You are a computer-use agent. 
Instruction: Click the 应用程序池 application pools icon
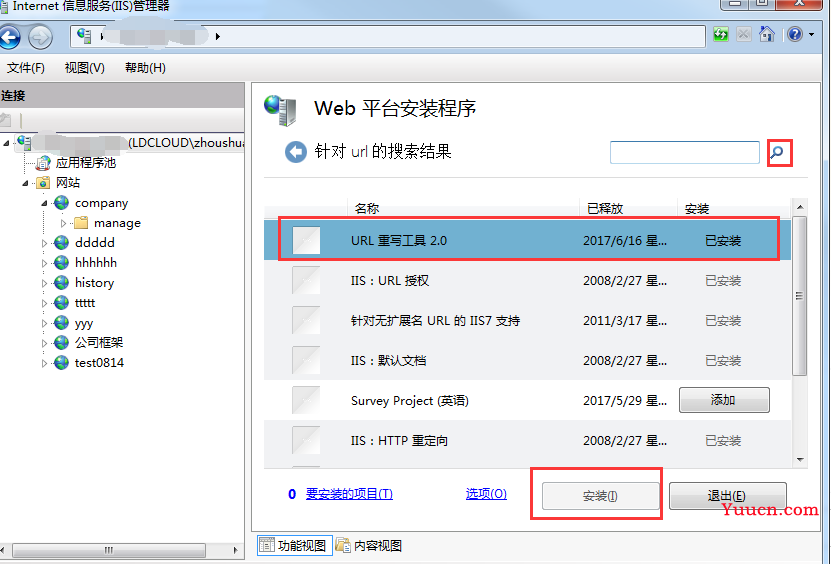[x=43, y=163]
